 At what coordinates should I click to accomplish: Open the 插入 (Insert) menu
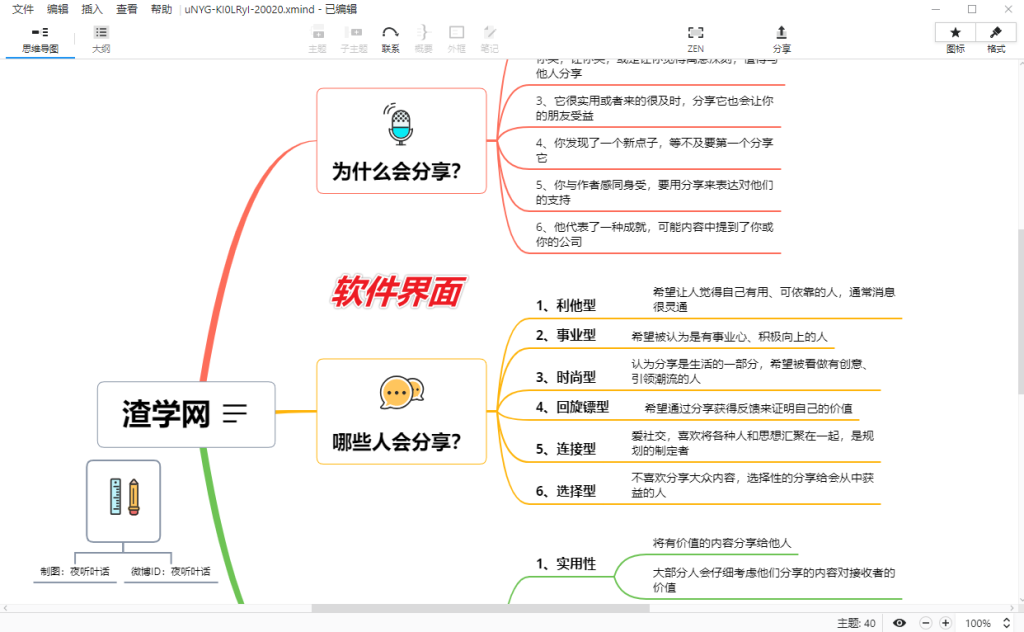[93, 9]
